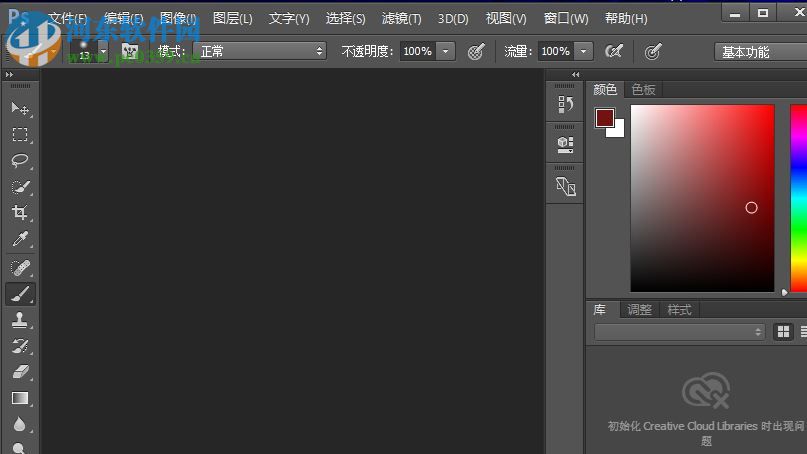Open the brush preset picker arrow

point(103,51)
